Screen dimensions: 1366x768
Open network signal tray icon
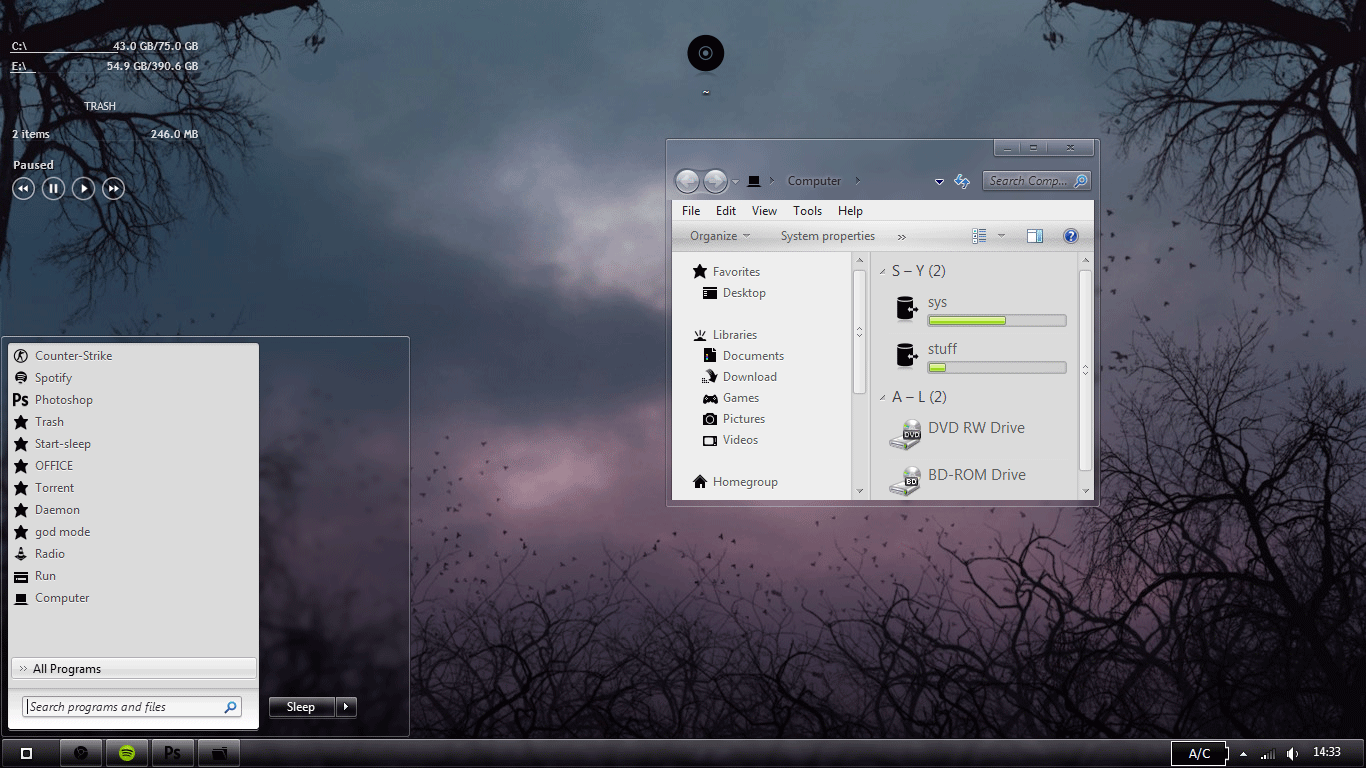pyautogui.click(x=1268, y=753)
